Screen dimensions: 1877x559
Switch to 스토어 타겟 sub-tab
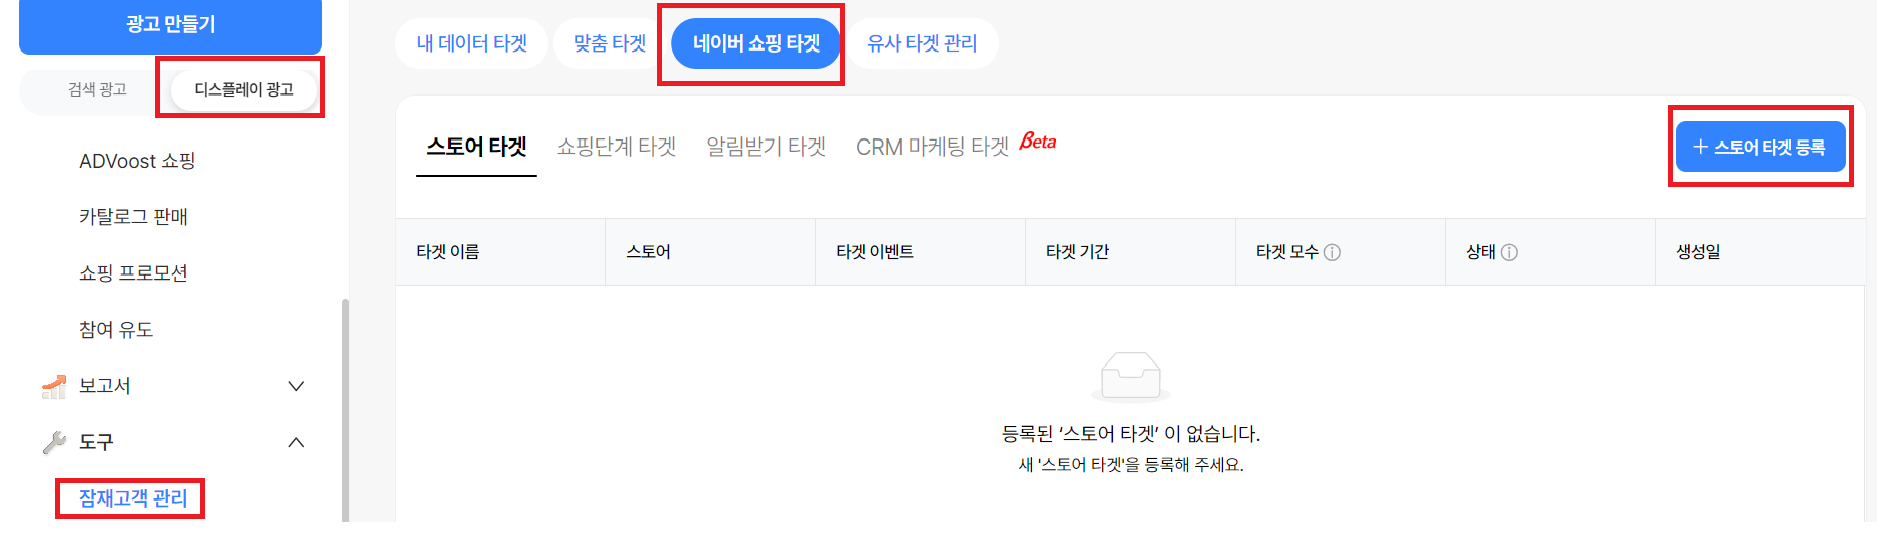476,147
